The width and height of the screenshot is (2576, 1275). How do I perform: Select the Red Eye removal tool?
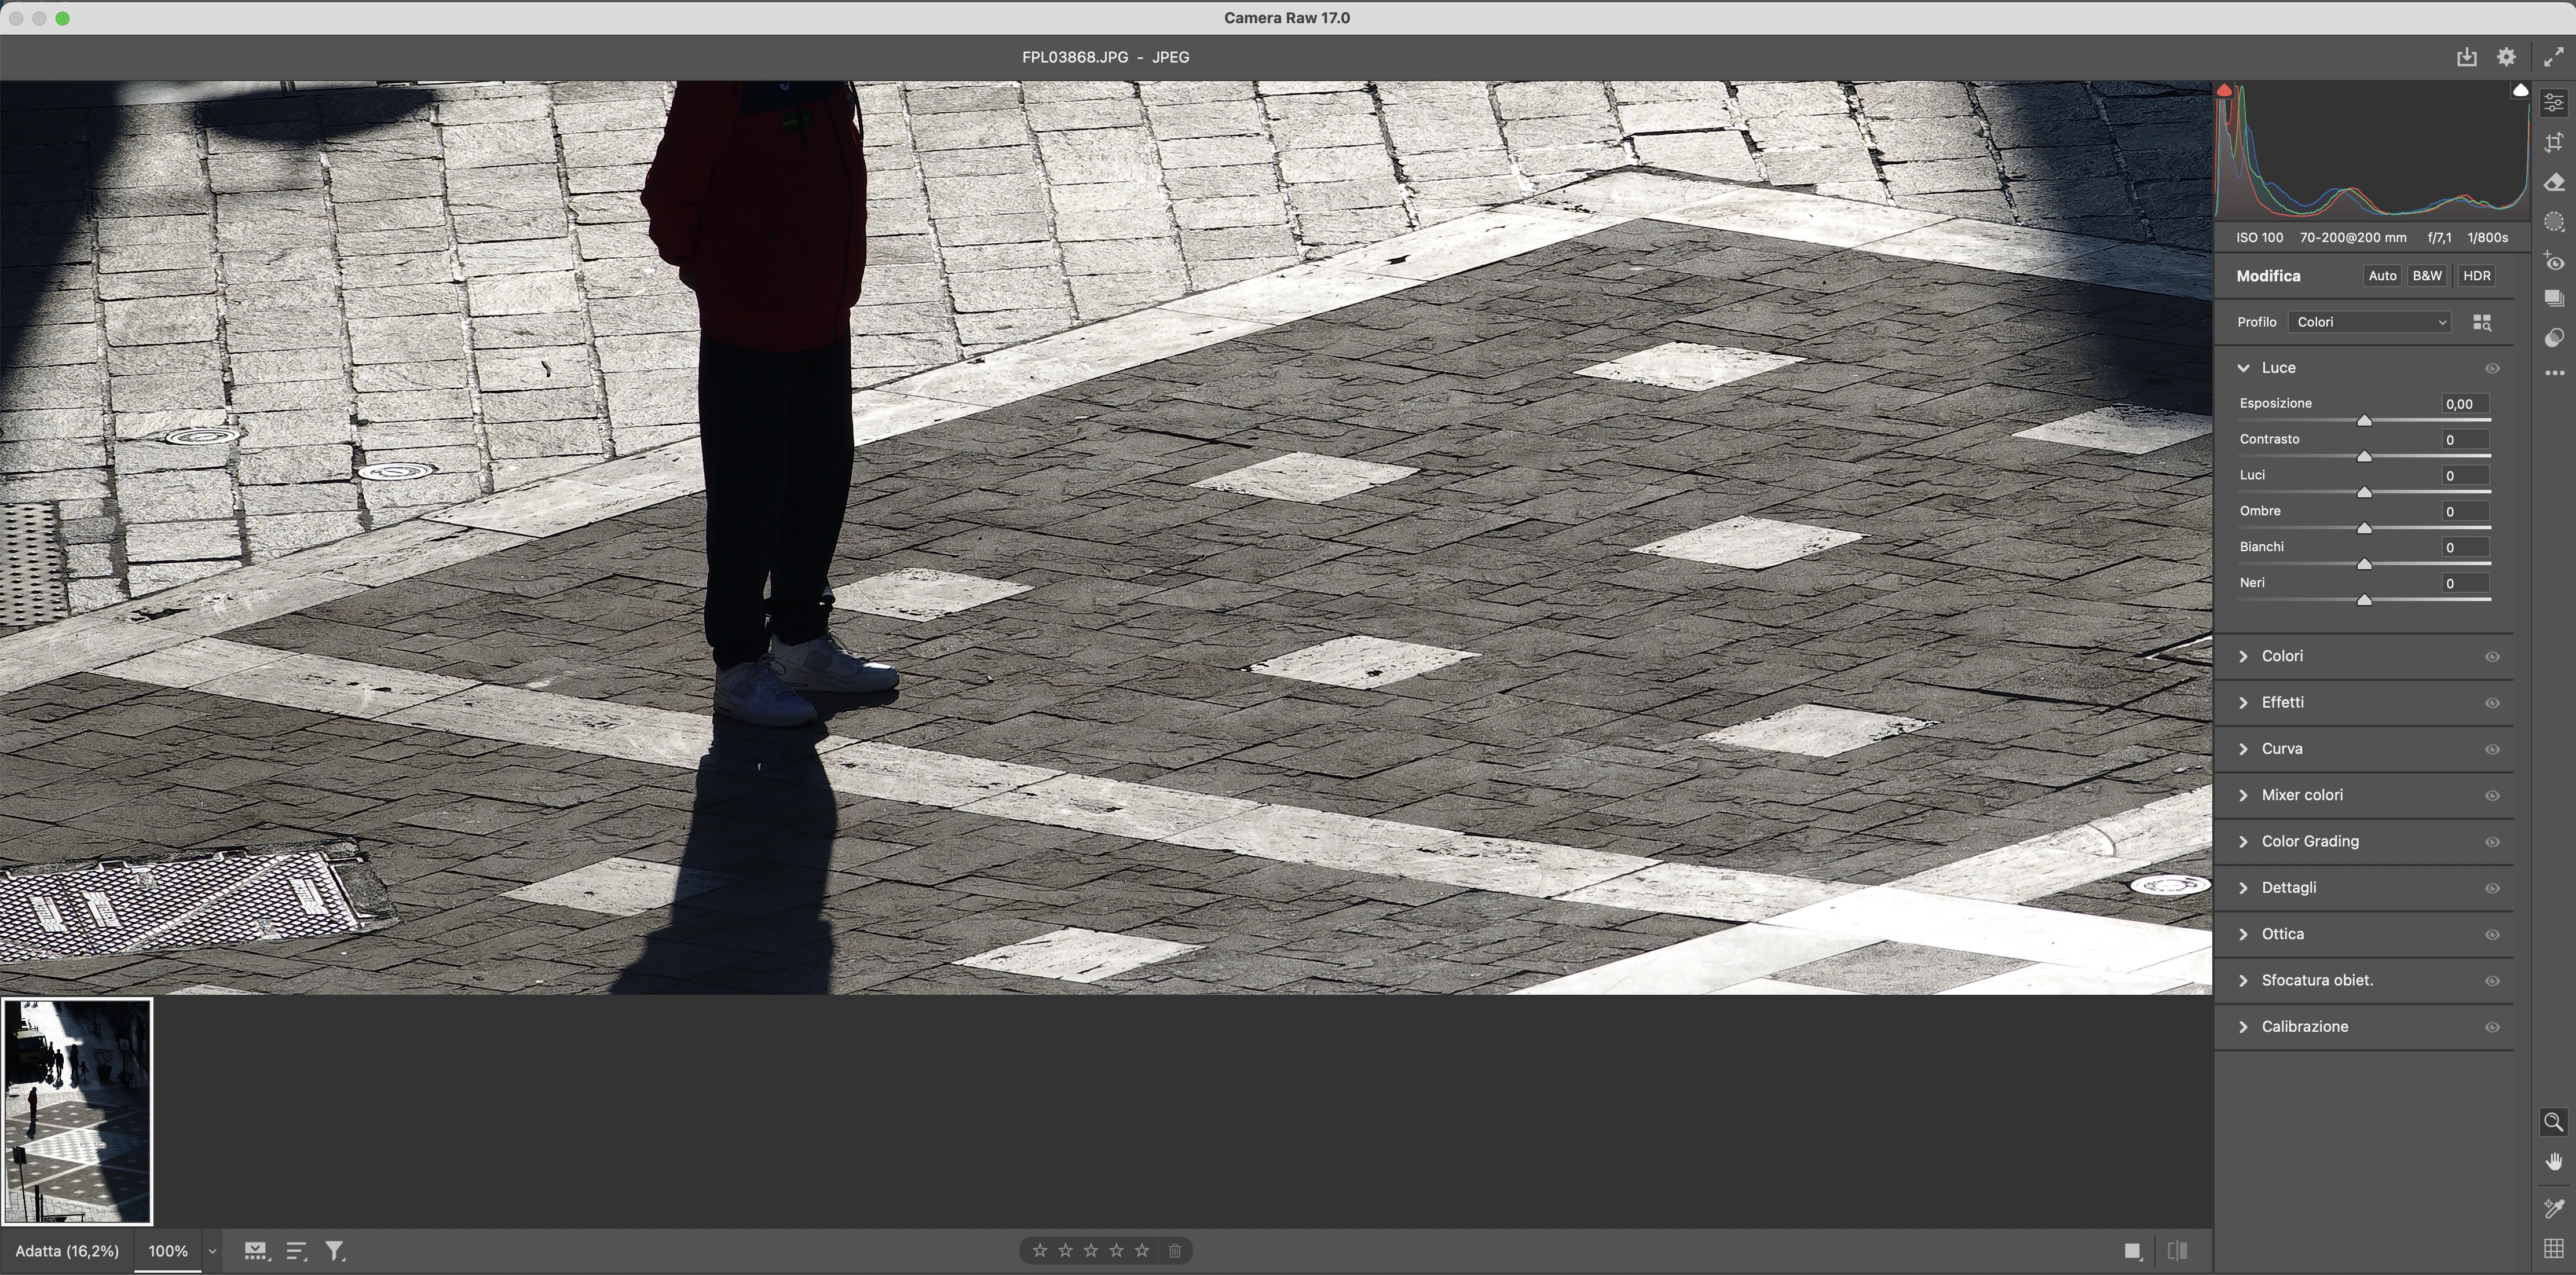pos(2554,262)
